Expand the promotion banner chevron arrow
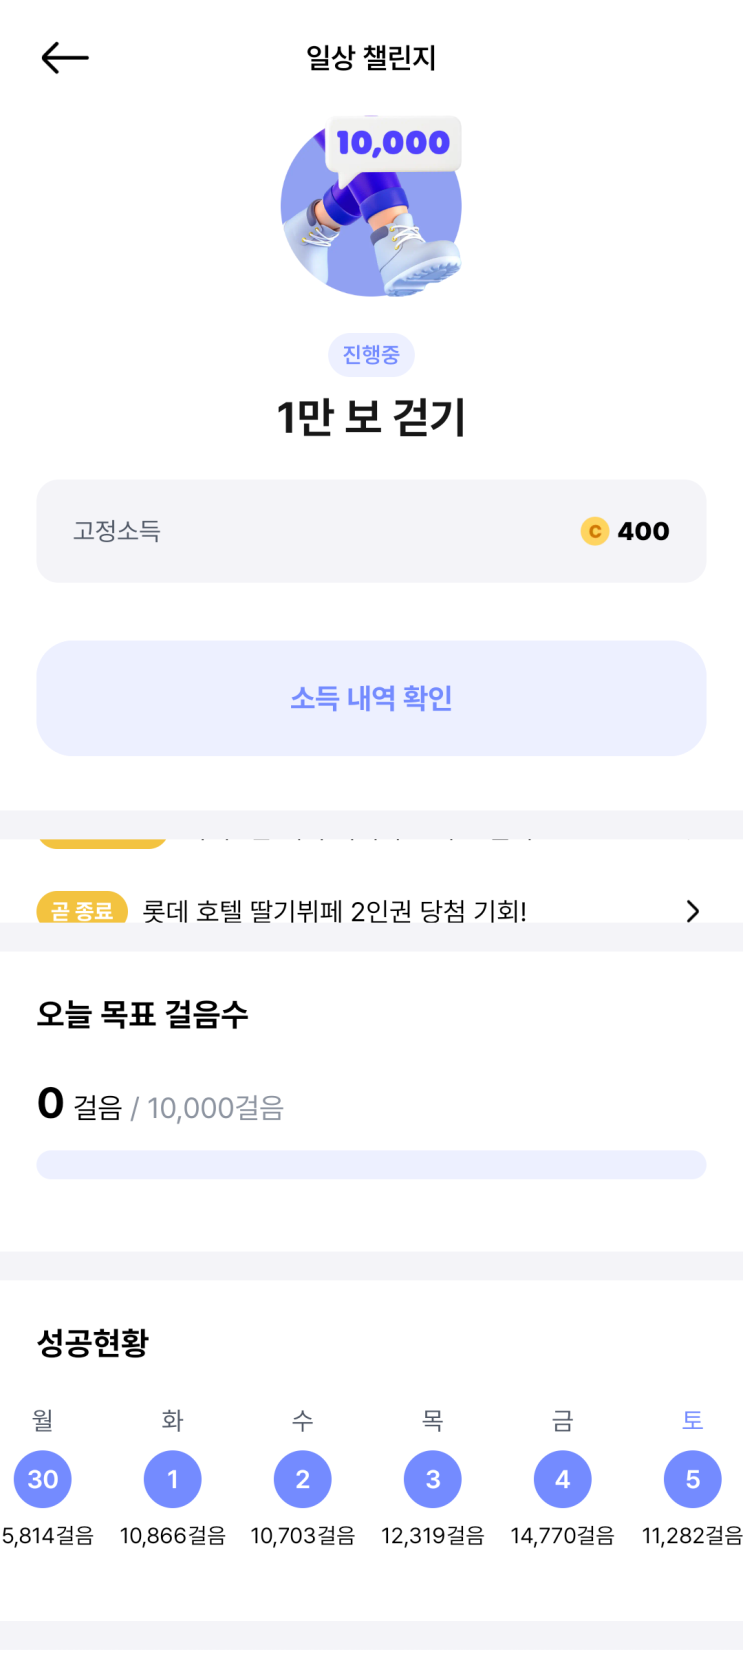743x1665 pixels. click(x=692, y=911)
